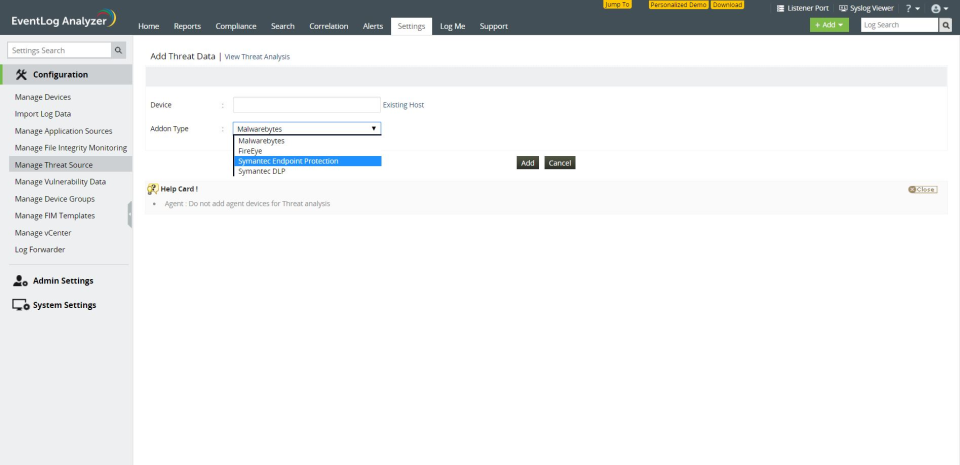The width and height of the screenshot is (960, 465).
Task: Select FireEye from the dropdown list
Action: tap(307, 151)
